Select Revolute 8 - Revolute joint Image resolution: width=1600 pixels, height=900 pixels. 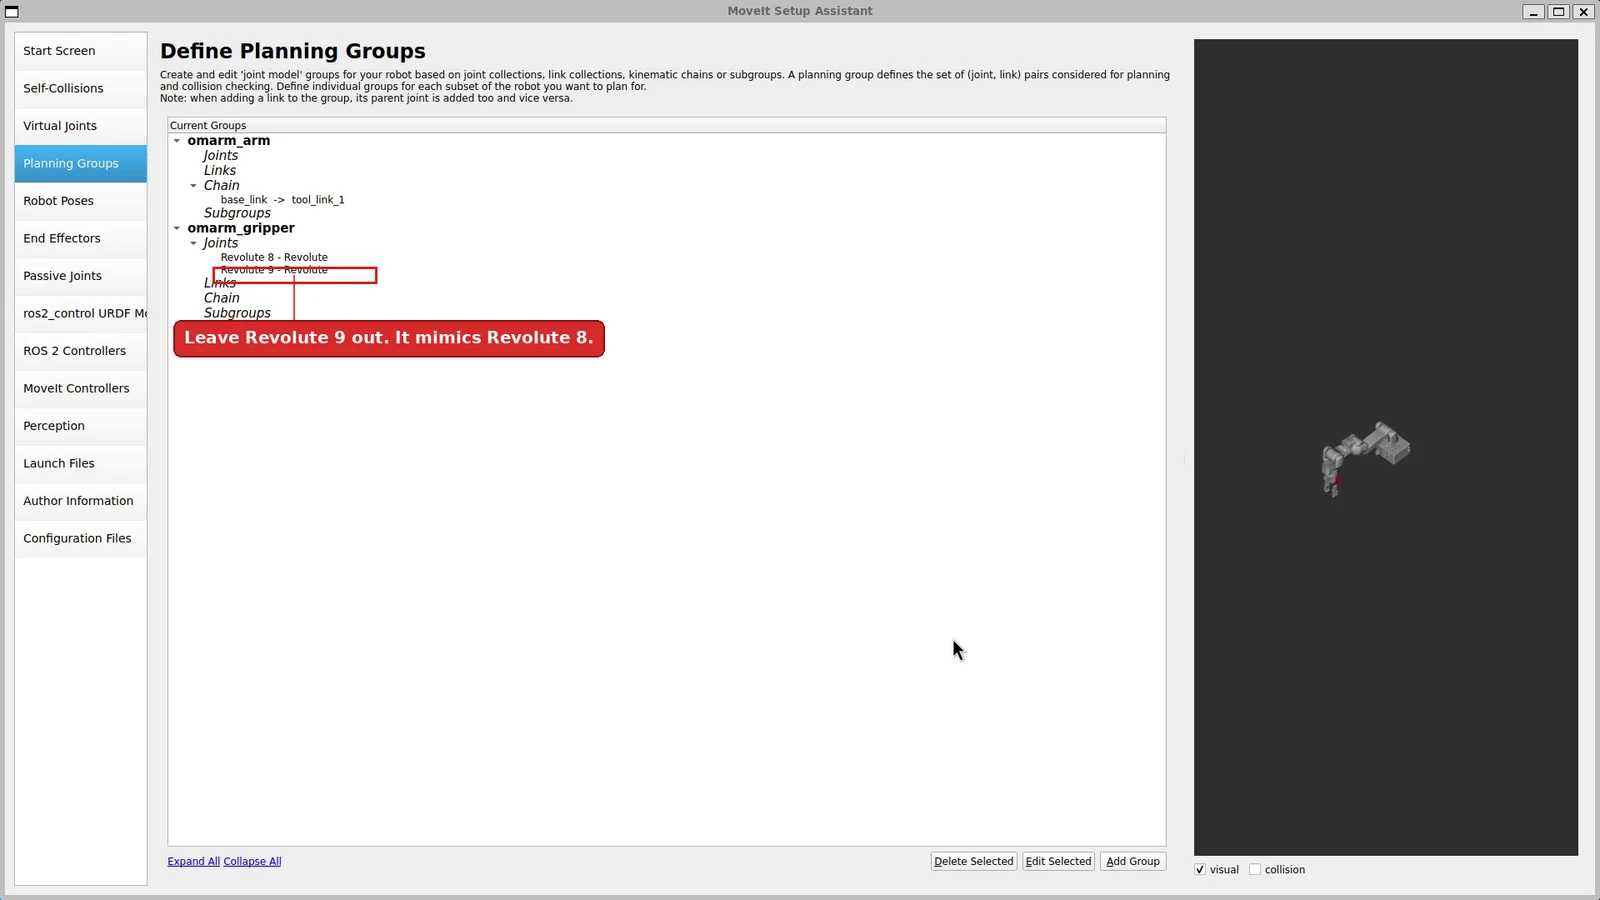point(274,257)
